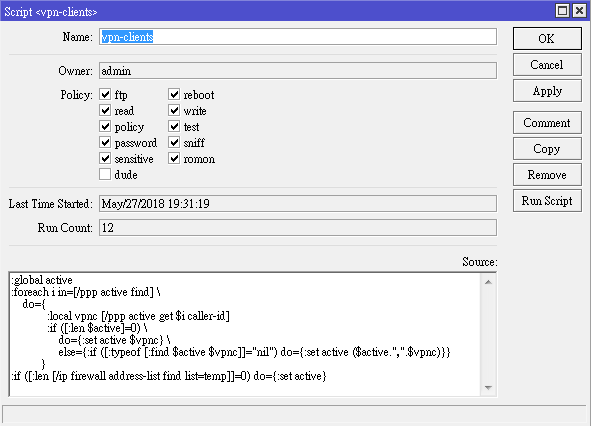Maximize the Script window
The width and height of the screenshot is (591, 426).
(562, 11)
